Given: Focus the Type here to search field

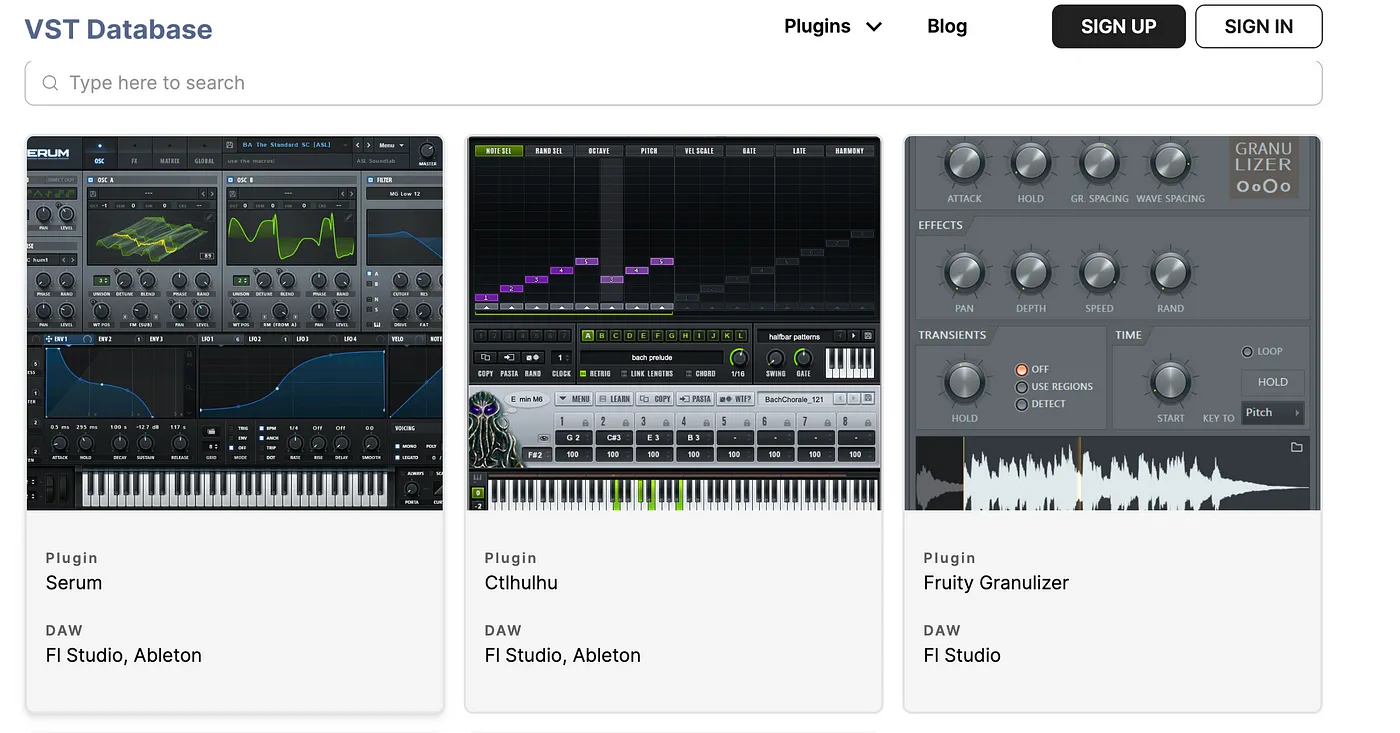Looking at the screenshot, I should point(673,83).
